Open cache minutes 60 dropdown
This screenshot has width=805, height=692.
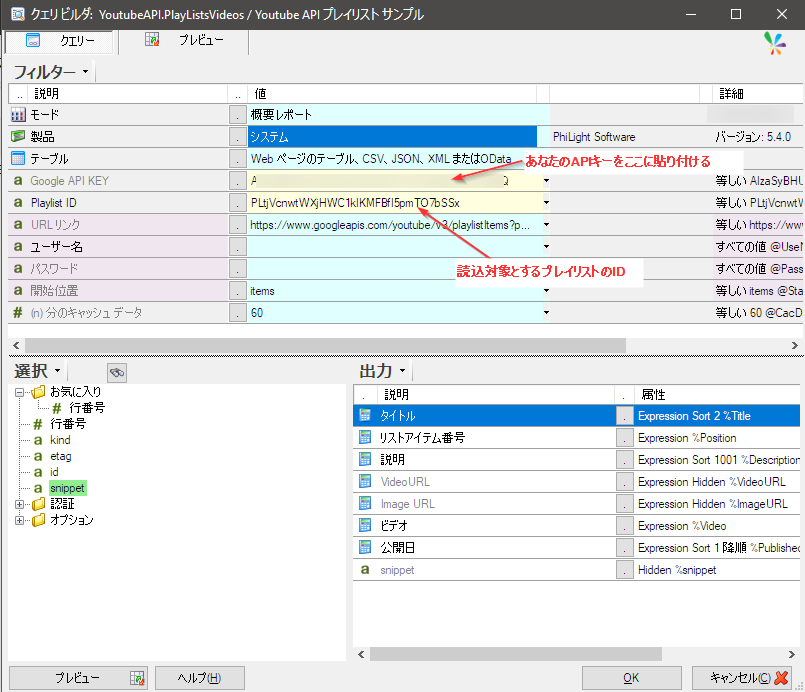(546, 313)
